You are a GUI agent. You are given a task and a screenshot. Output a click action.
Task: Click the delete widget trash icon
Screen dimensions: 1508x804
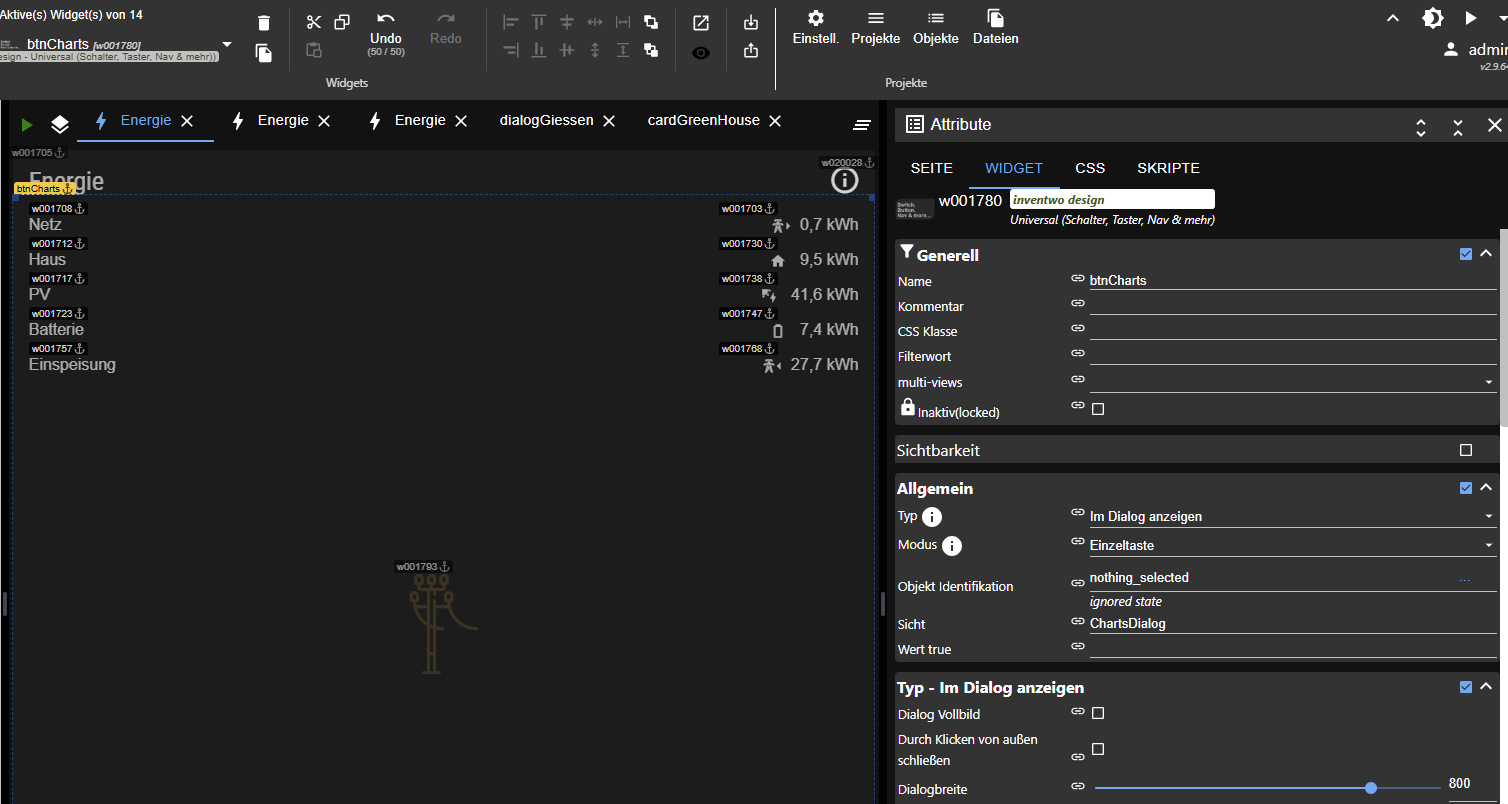coord(264,23)
